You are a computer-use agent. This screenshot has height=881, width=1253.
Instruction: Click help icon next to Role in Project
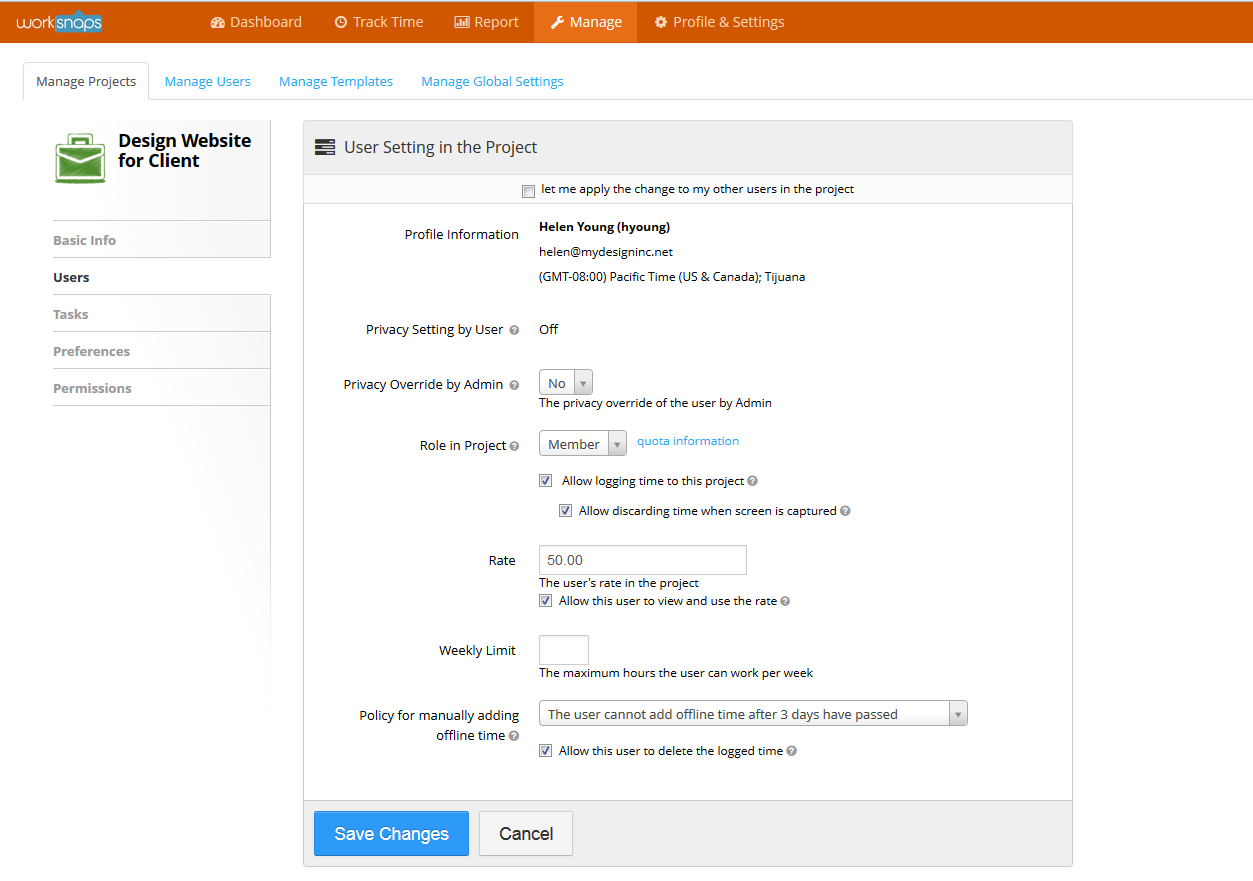(x=514, y=446)
